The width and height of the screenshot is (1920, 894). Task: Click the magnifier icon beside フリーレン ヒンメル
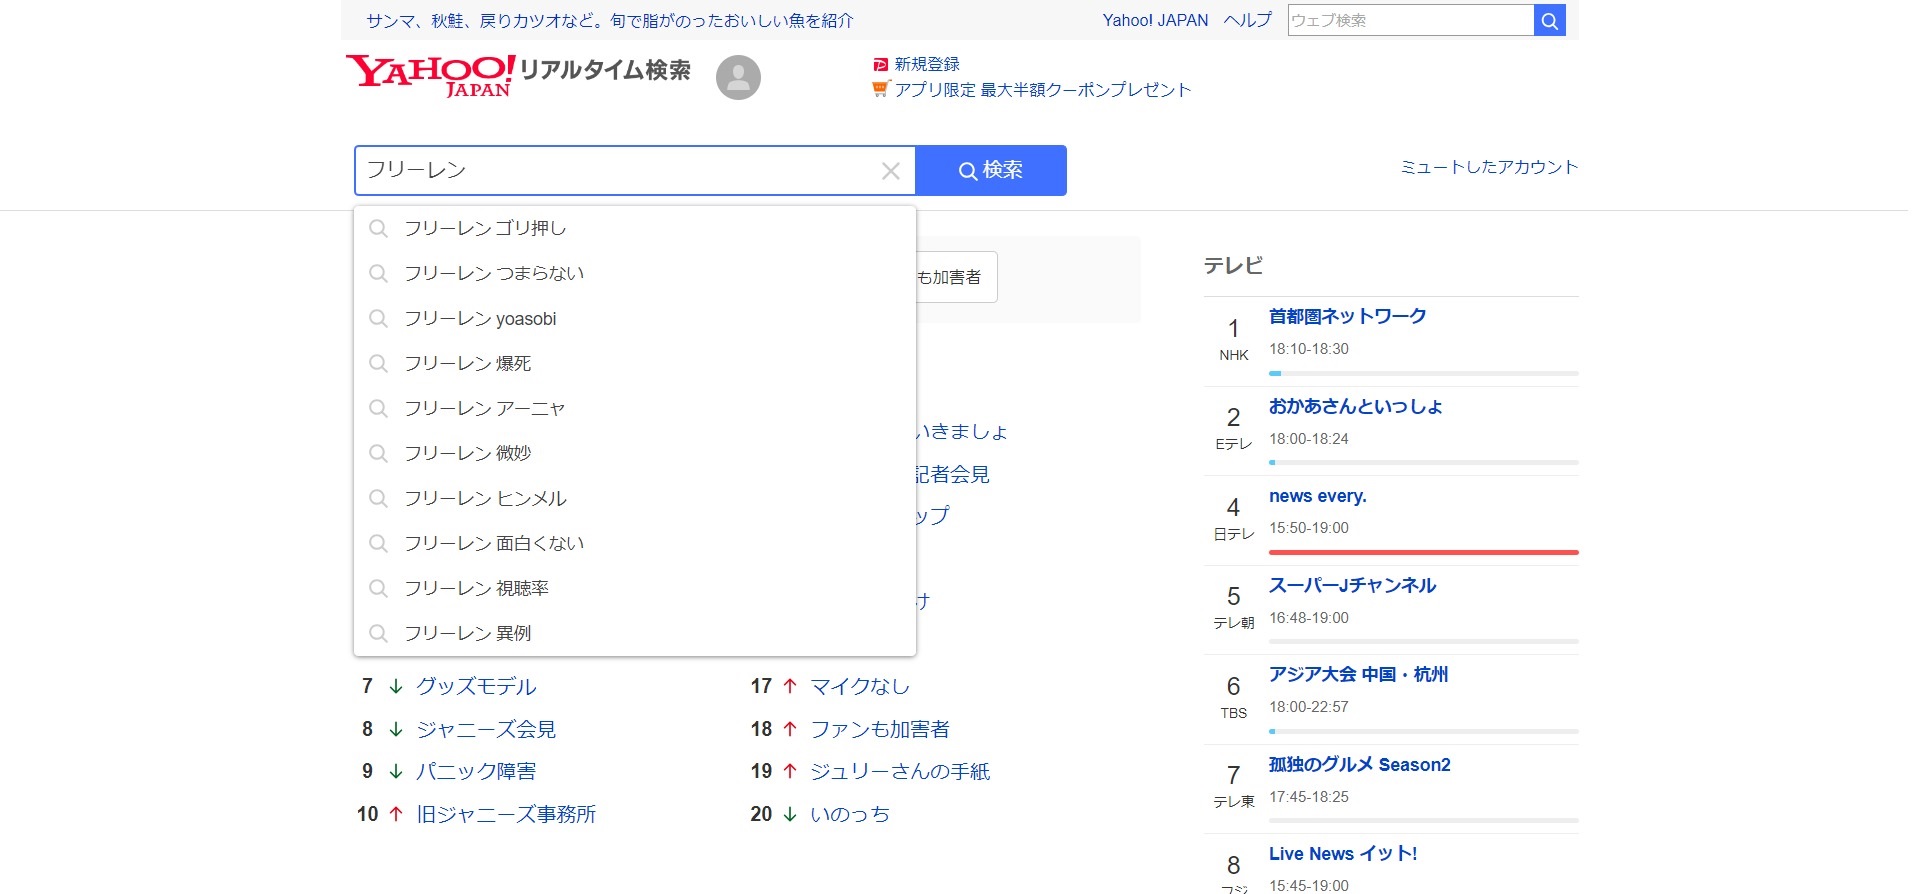tap(378, 498)
